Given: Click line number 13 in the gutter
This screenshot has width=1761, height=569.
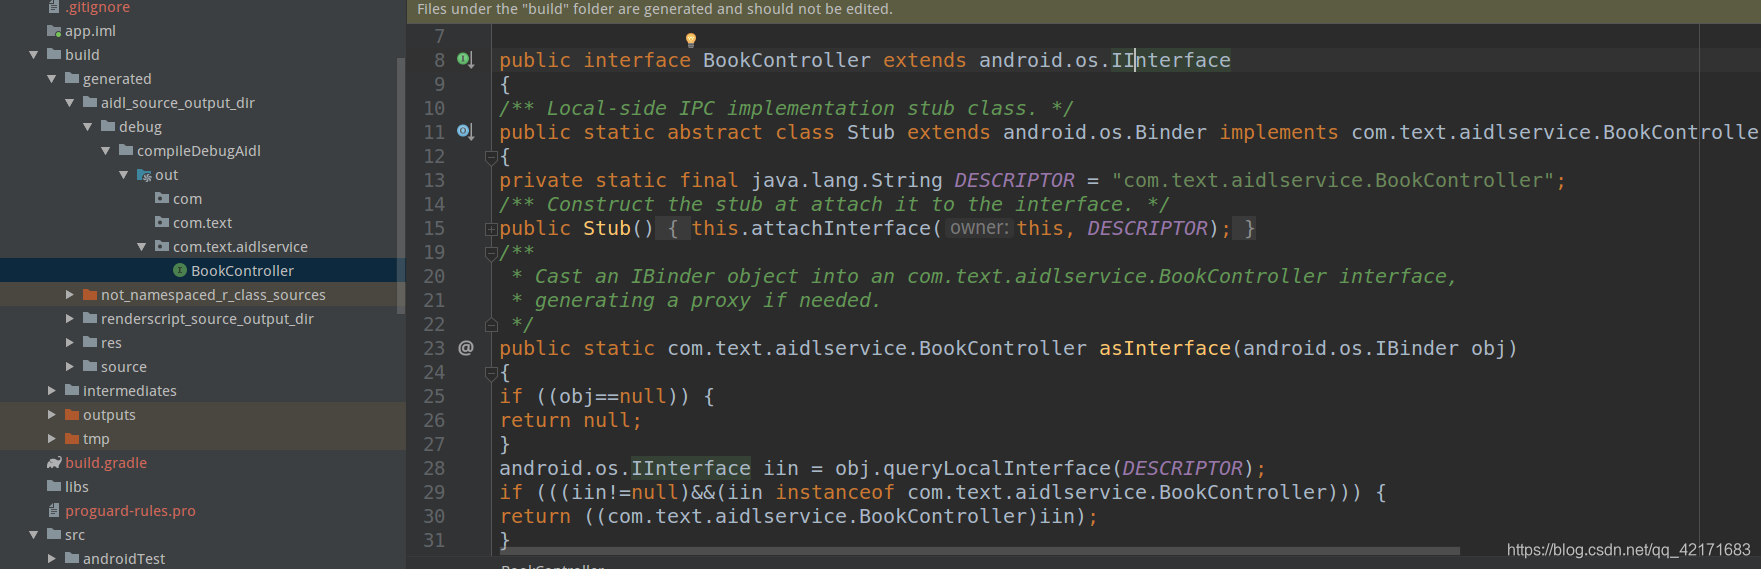Looking at the screenshot, I should tap(434, 181).
